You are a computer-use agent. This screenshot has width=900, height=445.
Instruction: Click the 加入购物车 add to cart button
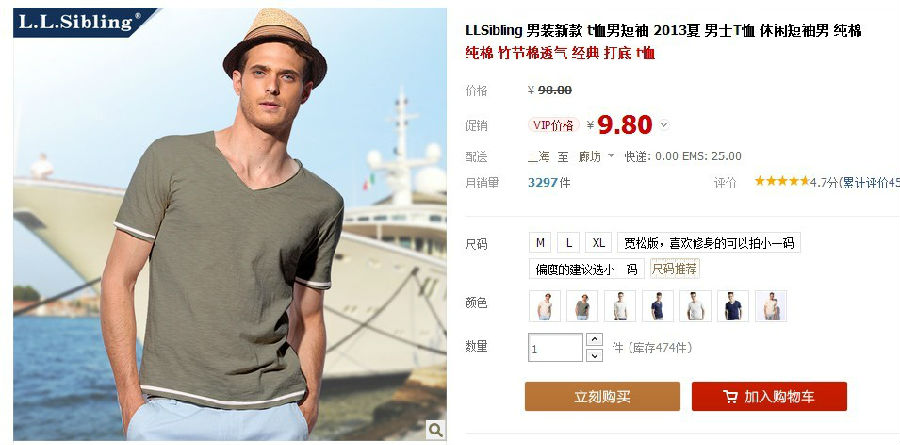[769, 397]
